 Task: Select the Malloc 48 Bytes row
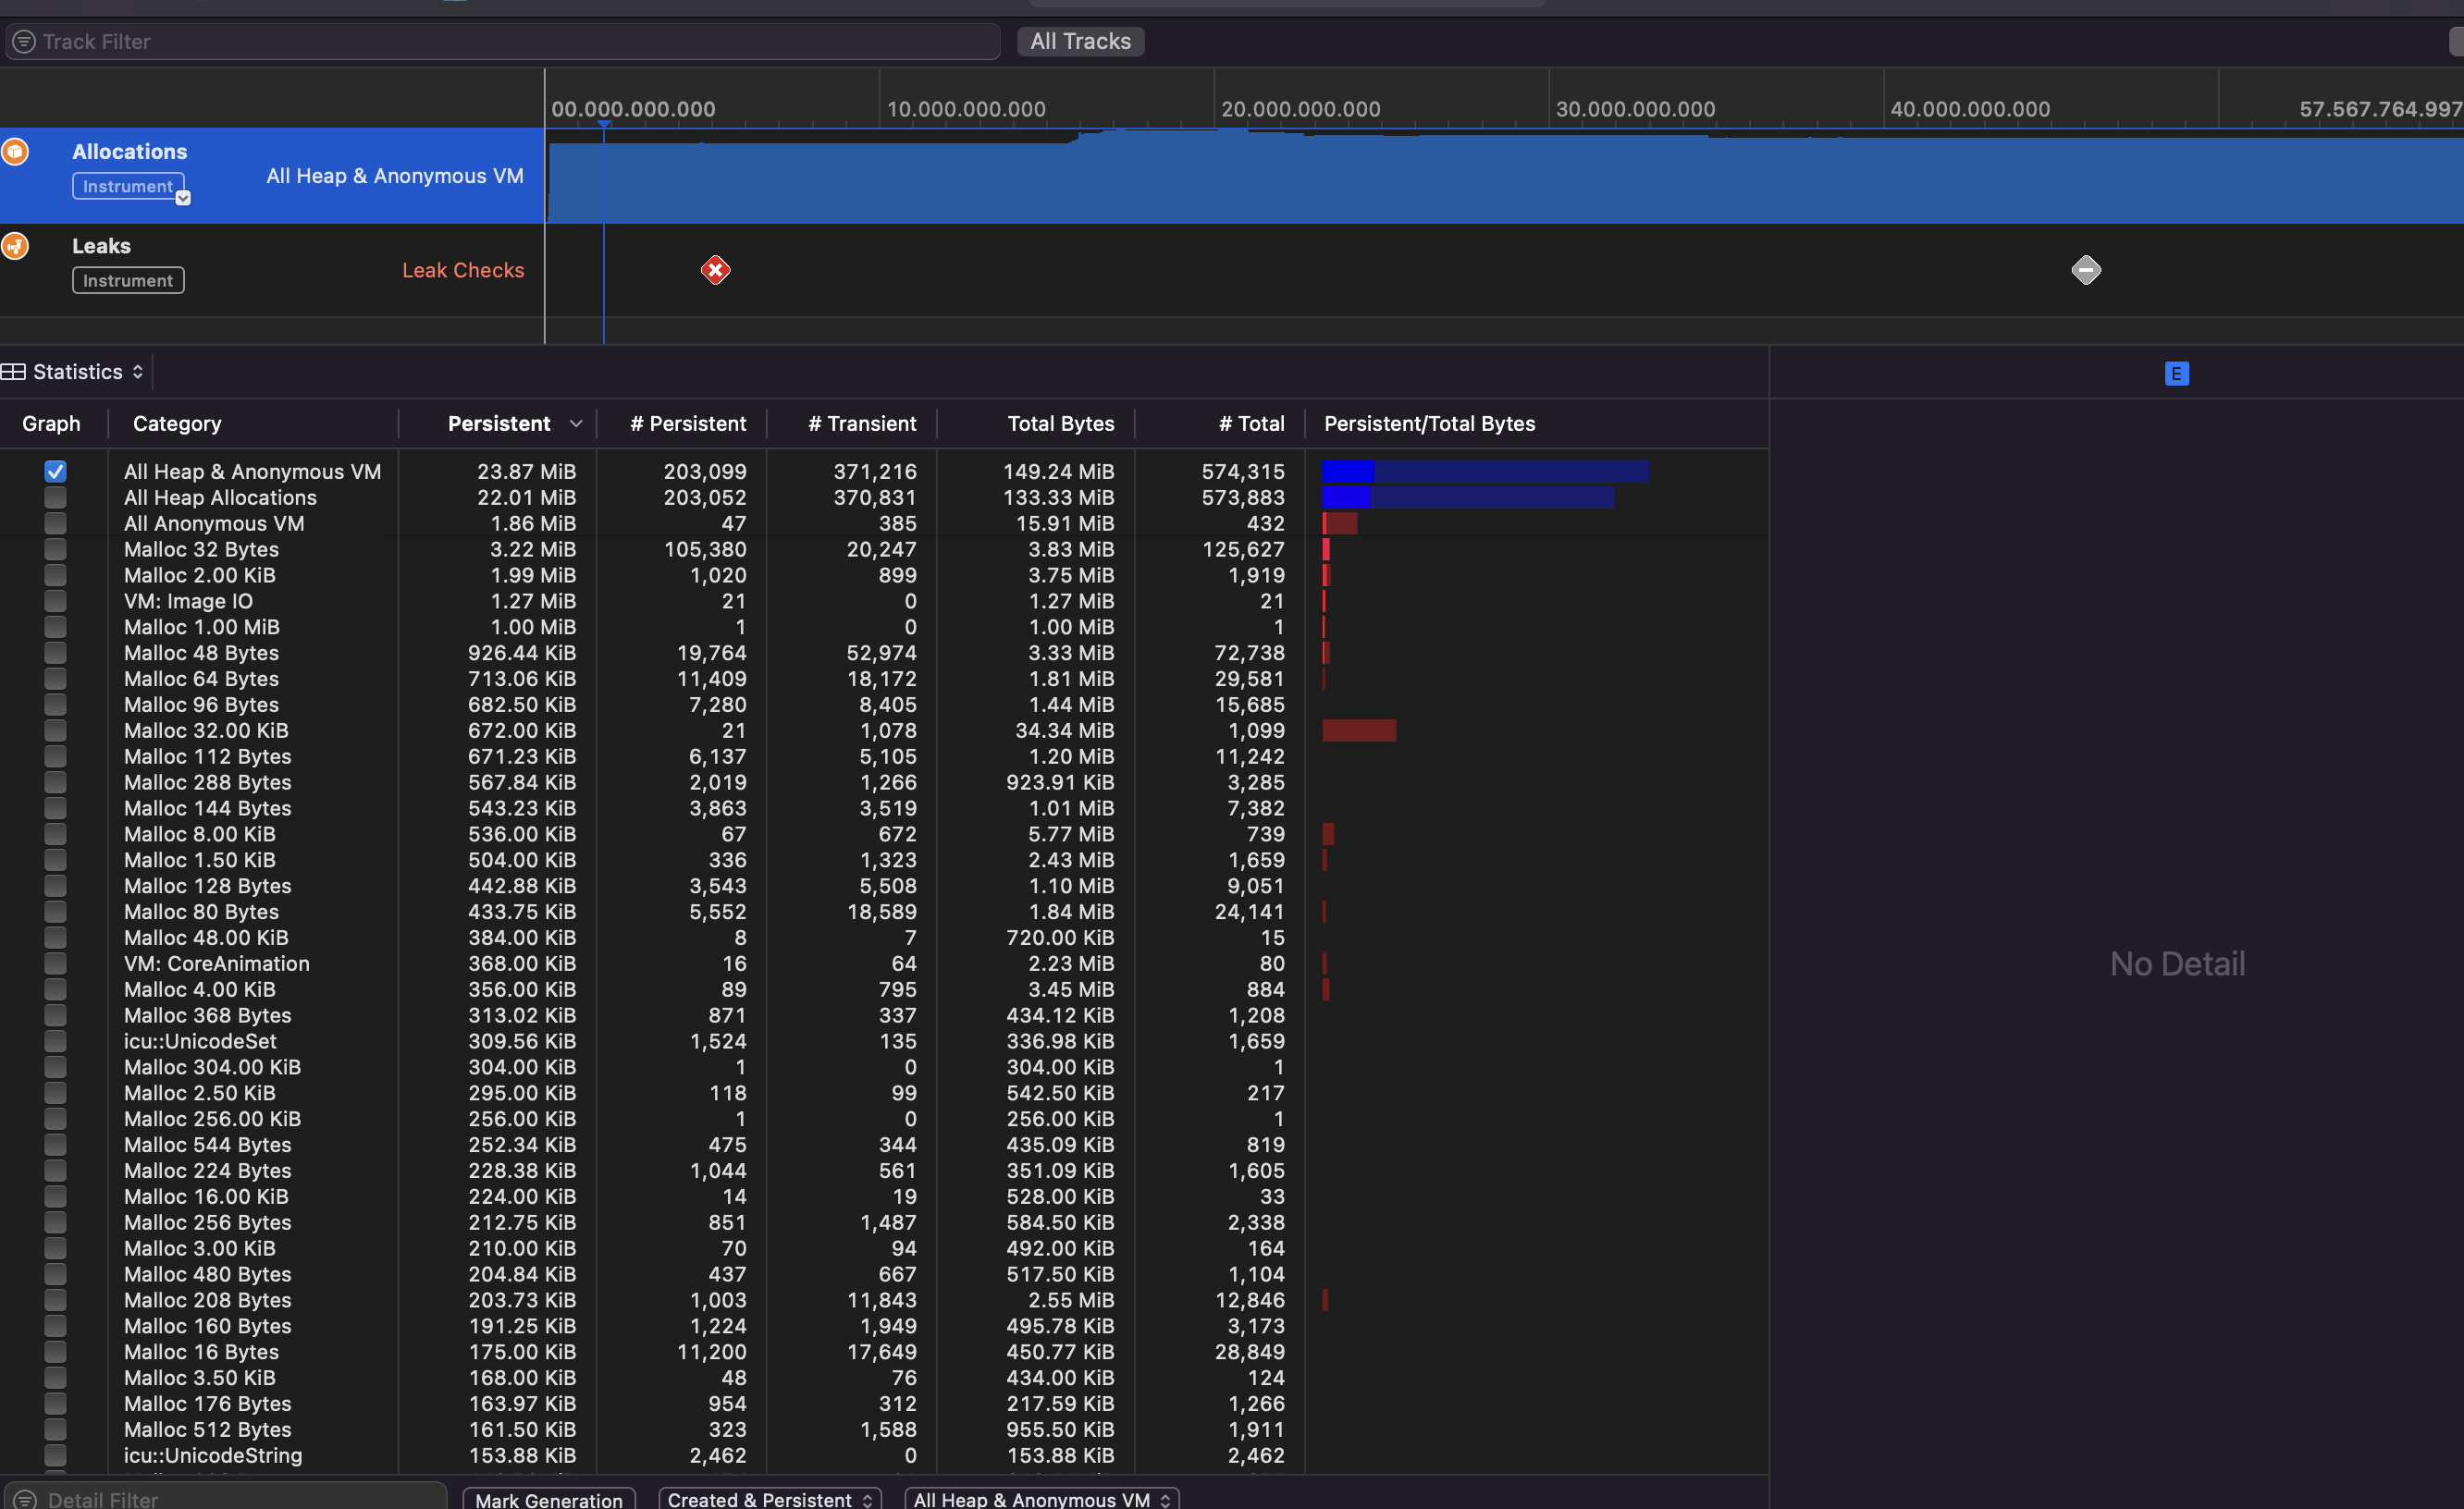[x=884, y=653]
